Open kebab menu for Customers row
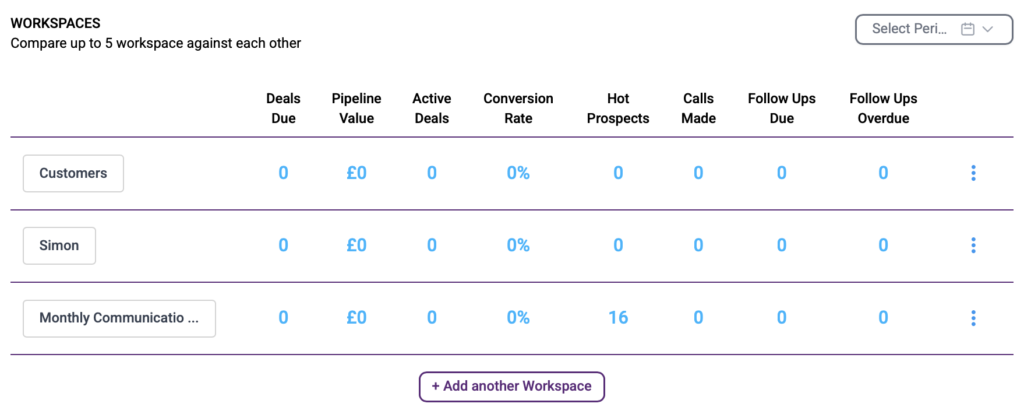The image size is (1024, 414). click(x=973, y=173)
